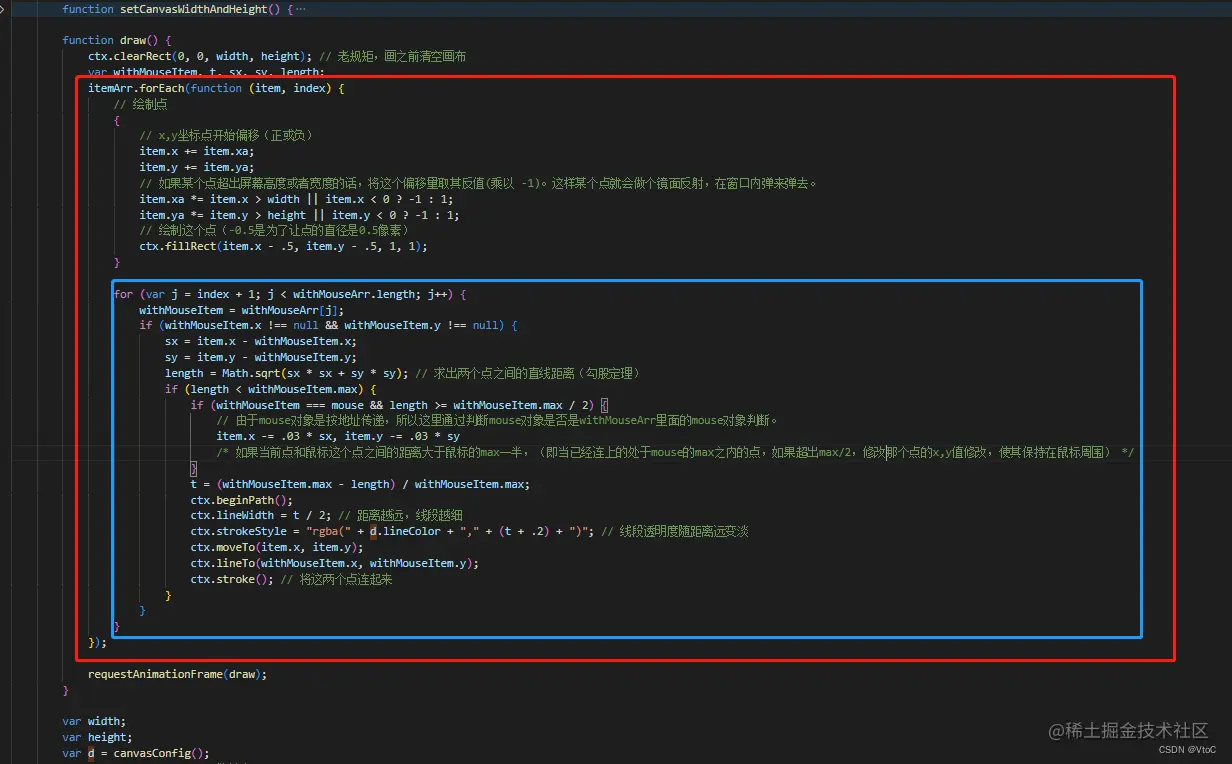Image resolution: width=1232 pixels, height=764 pixels.
Task: Click the 'if (withMouseItem.x !== null' condition
Action: pyautogui.click(x=328, y=326)
